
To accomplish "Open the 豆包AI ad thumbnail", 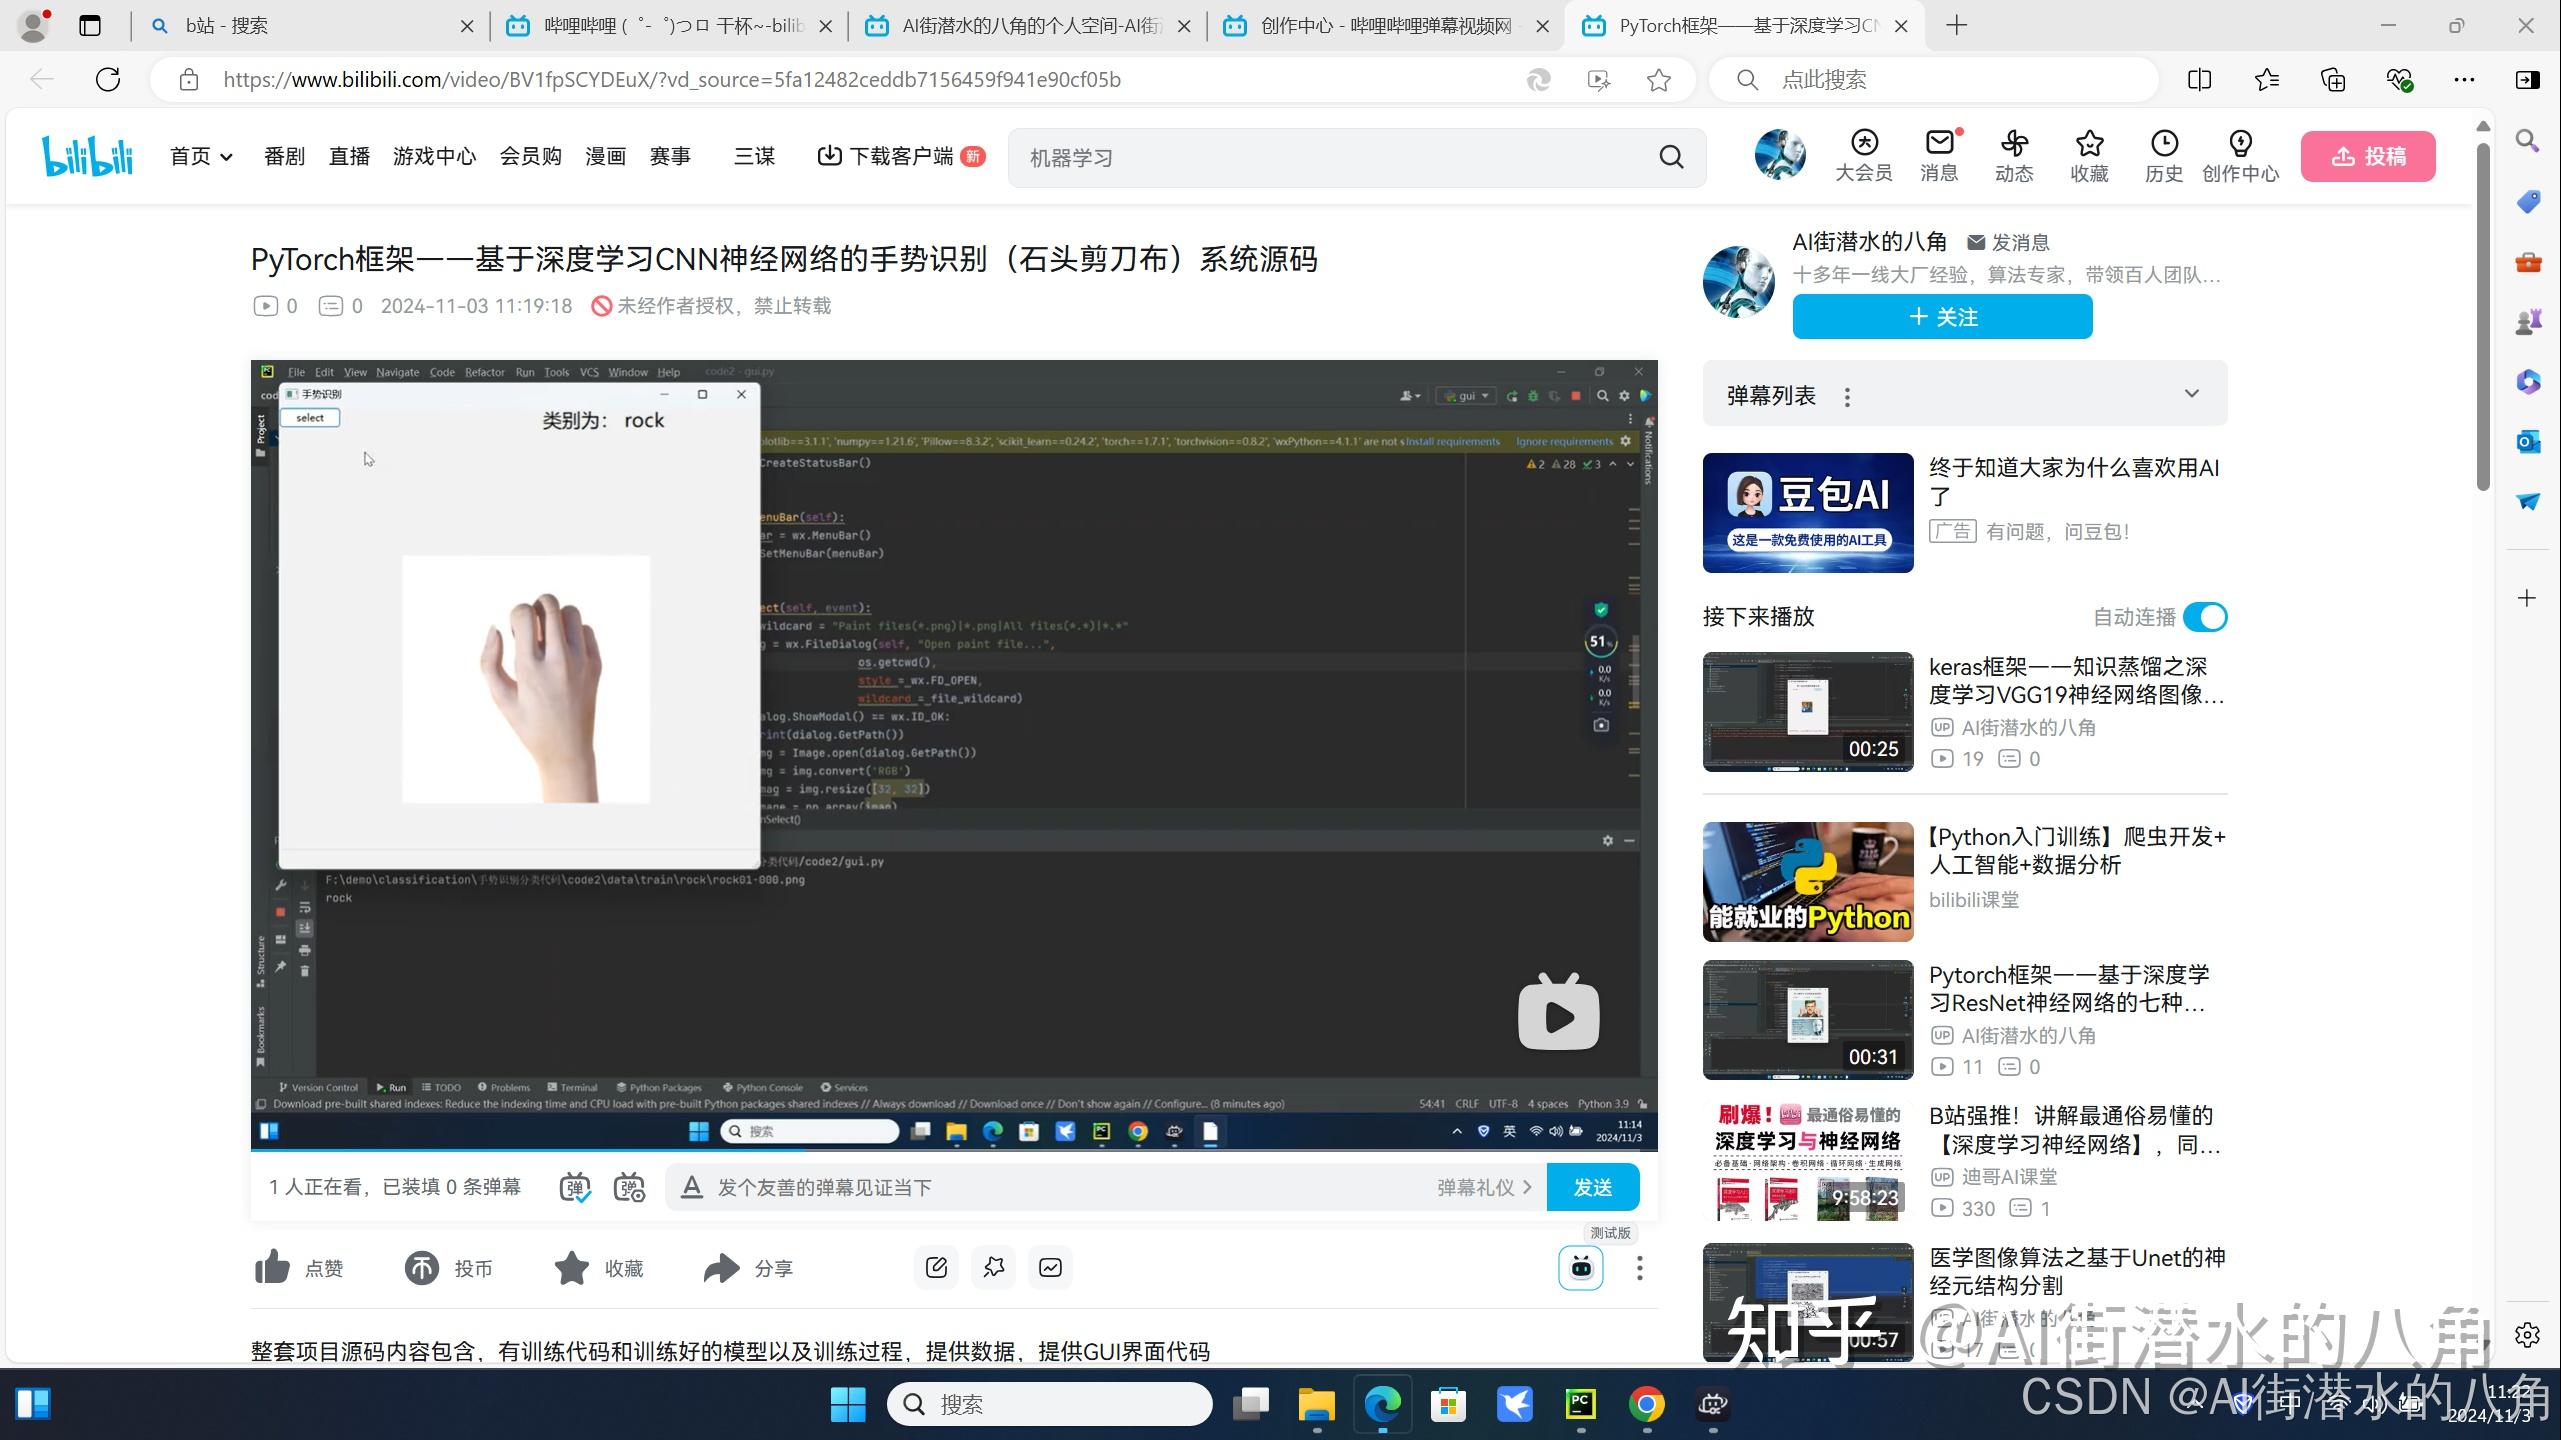I will point(1808,513).
